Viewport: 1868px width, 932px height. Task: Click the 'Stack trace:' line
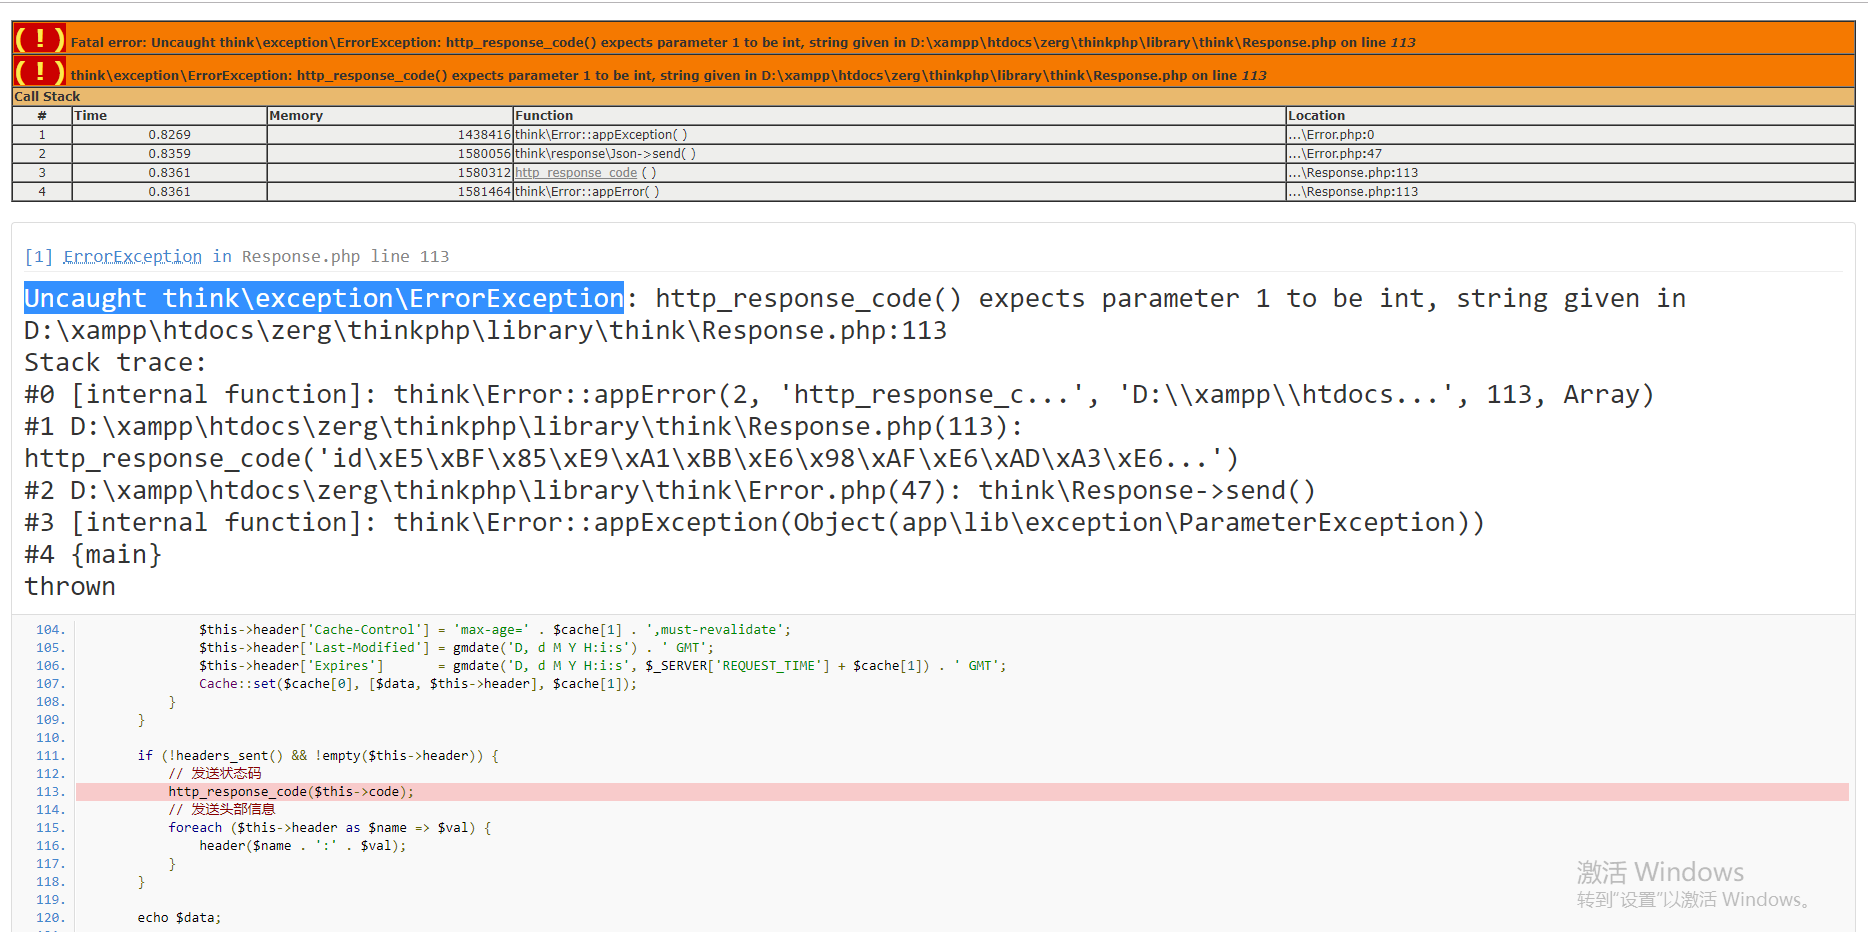pos(115,362)
